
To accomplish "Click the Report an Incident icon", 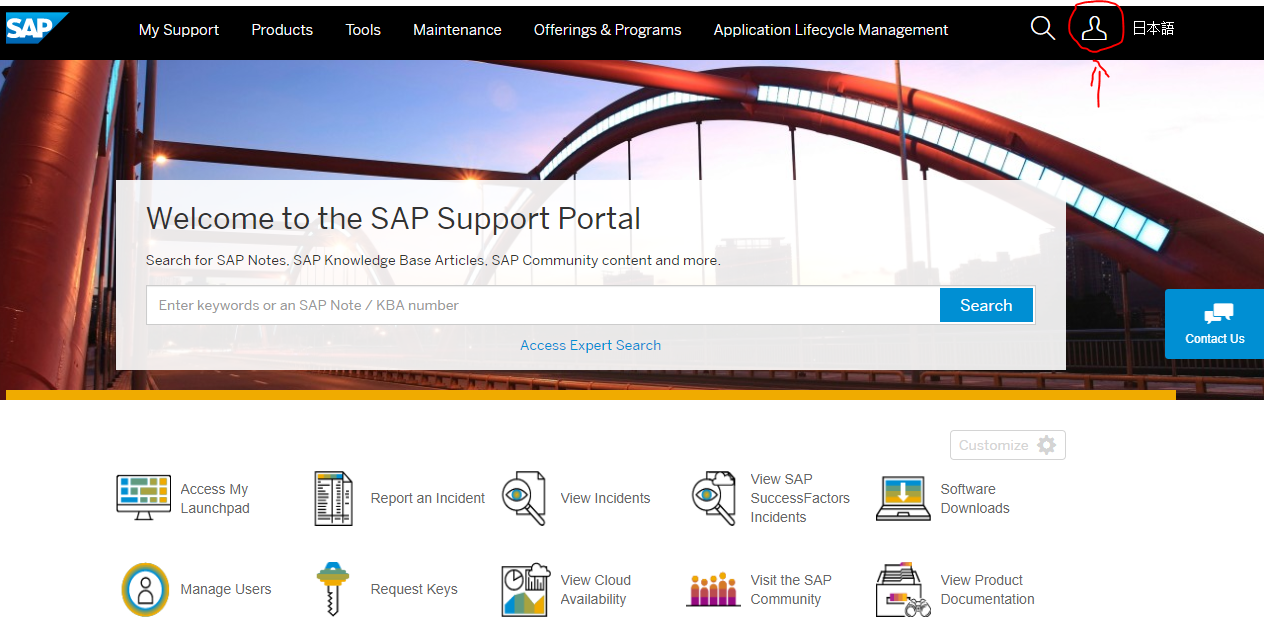I will coord(334,498).
